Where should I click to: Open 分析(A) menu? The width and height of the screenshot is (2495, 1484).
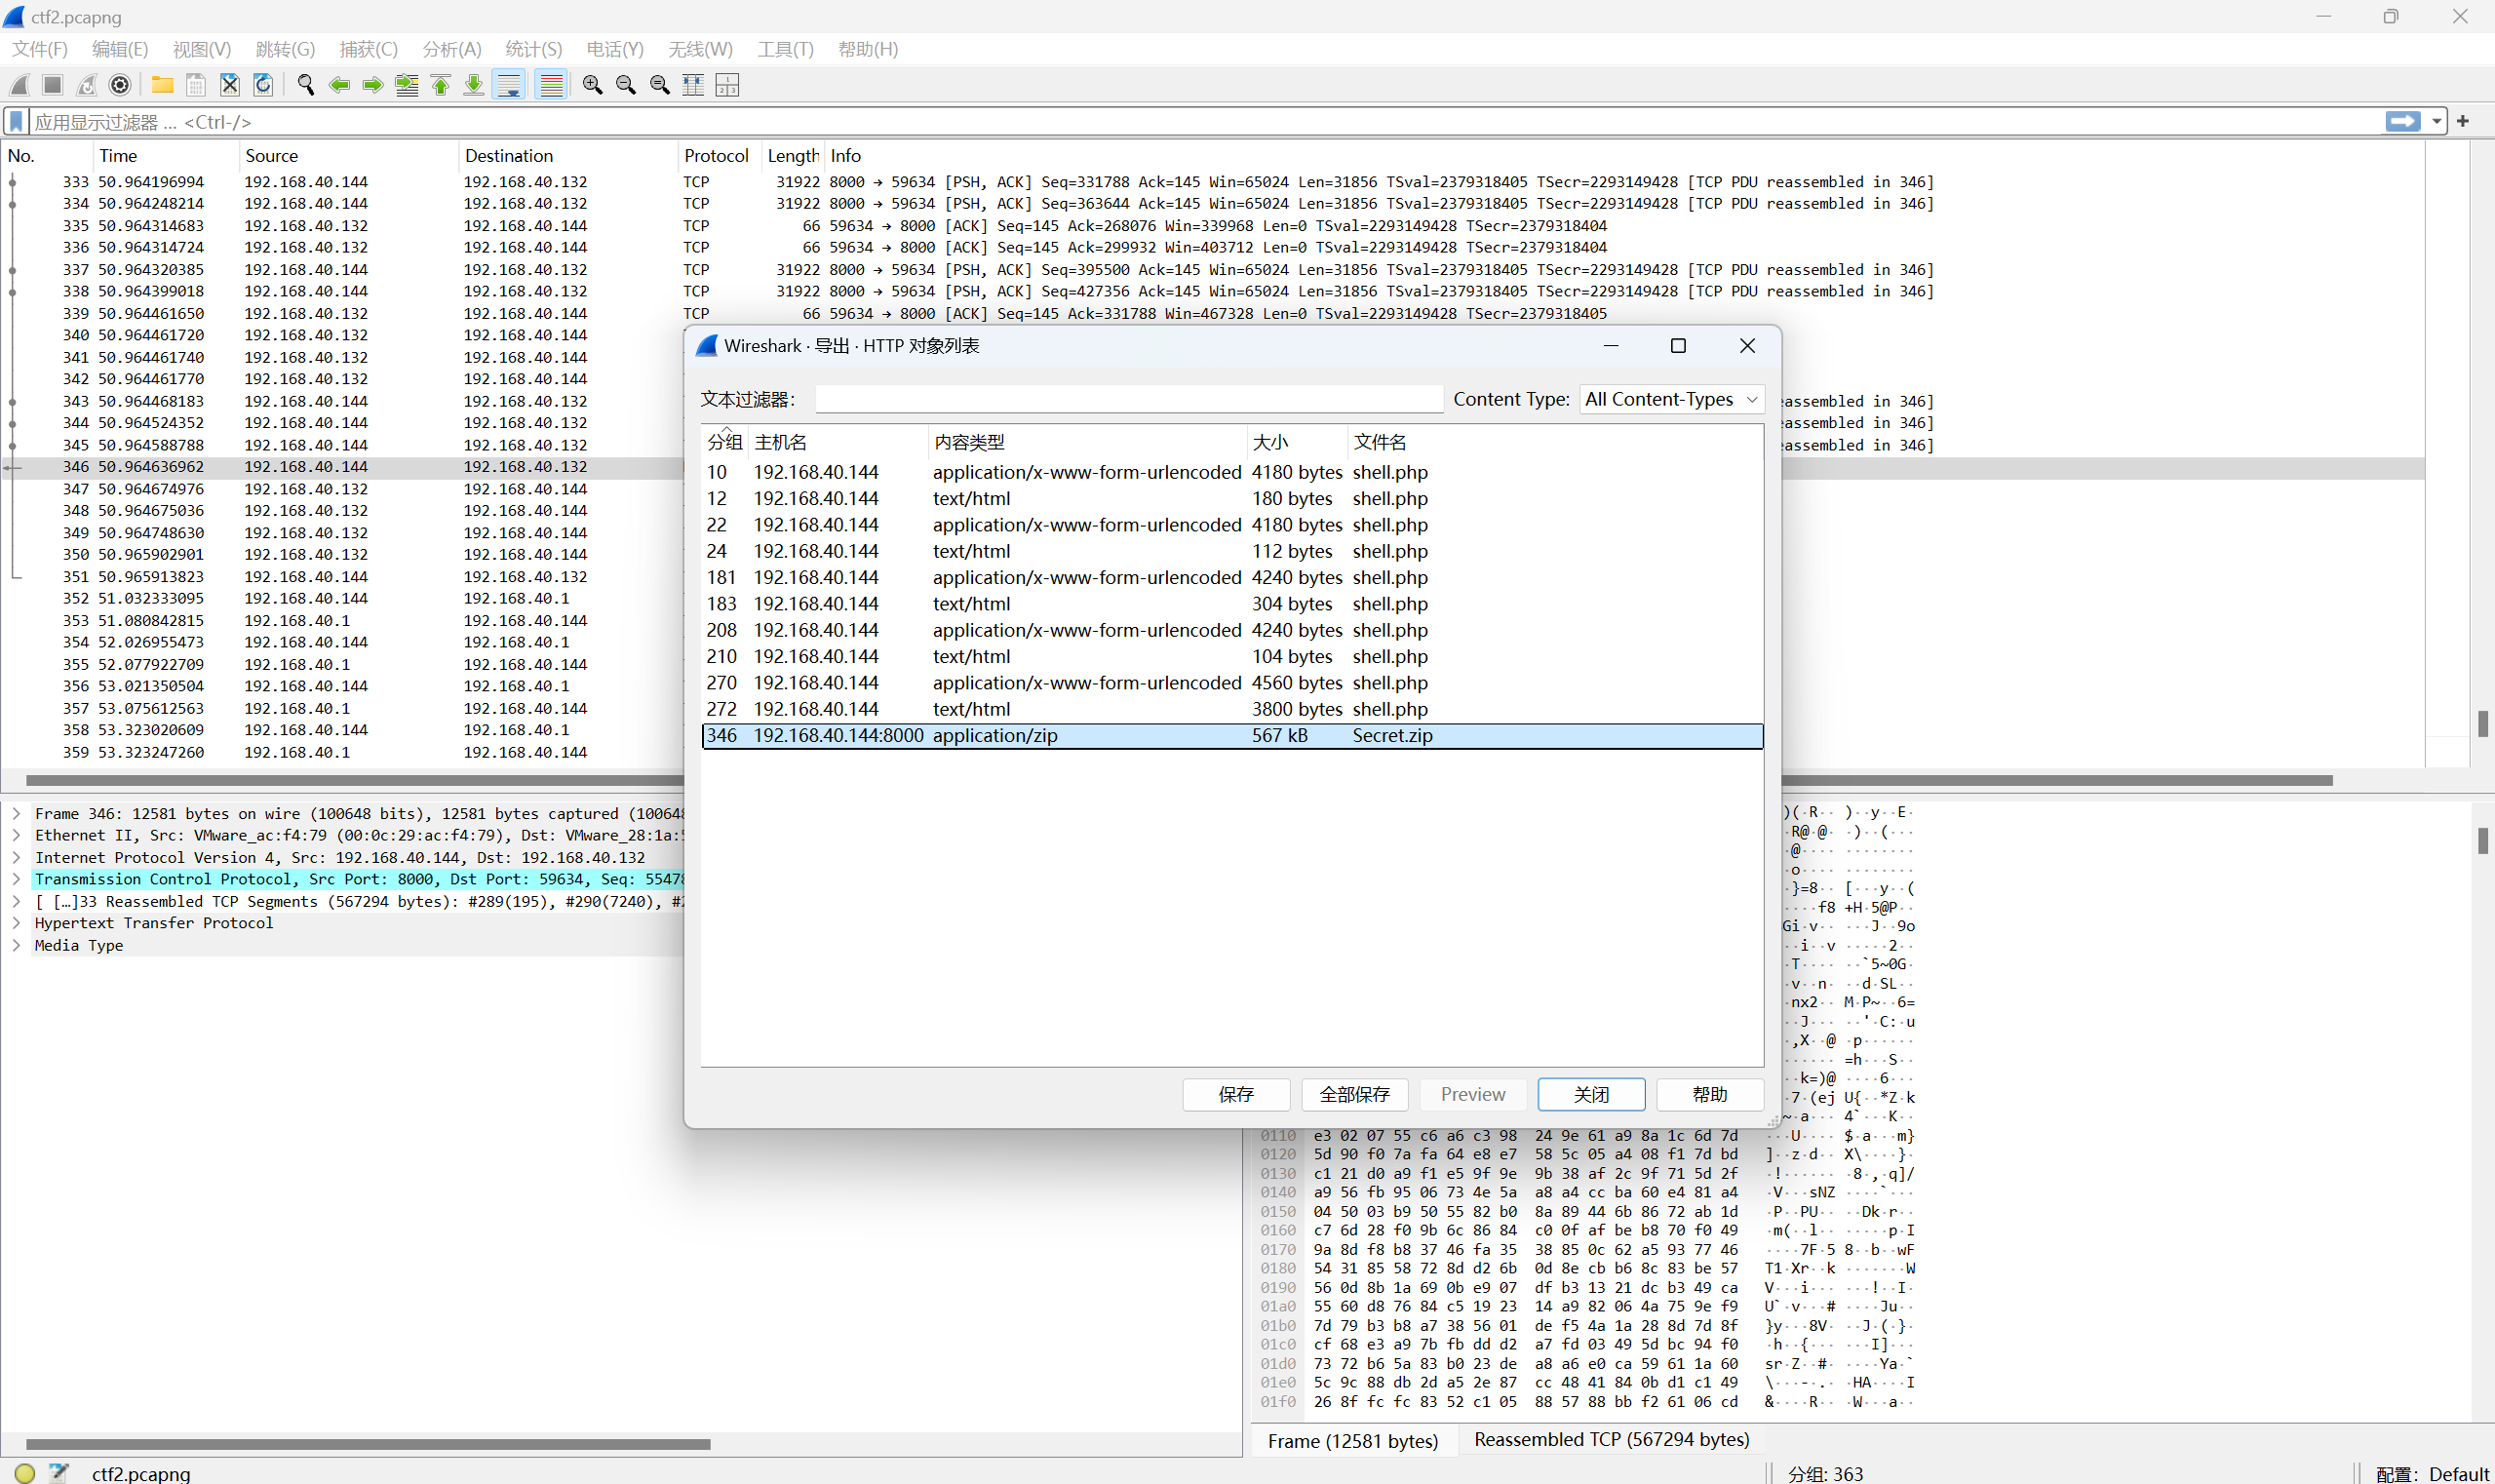452,49
